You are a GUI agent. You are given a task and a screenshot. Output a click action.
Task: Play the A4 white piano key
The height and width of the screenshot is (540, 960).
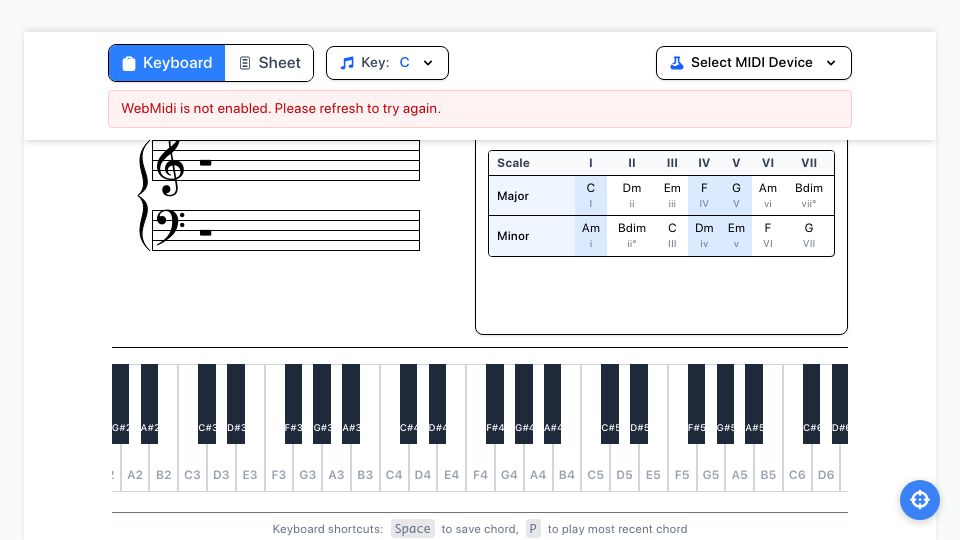pos(538,468)
